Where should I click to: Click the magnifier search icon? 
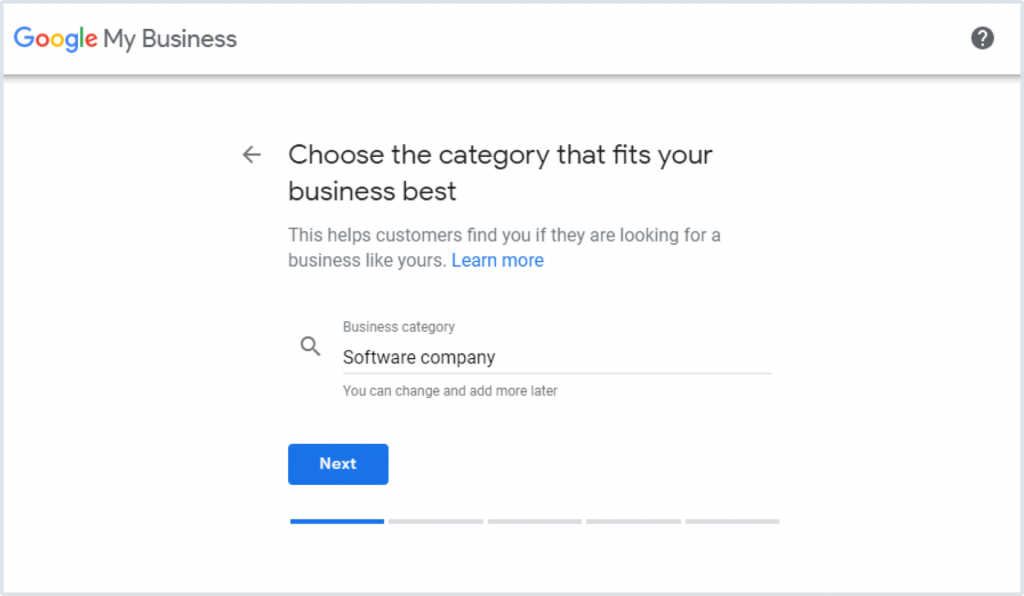311,346
